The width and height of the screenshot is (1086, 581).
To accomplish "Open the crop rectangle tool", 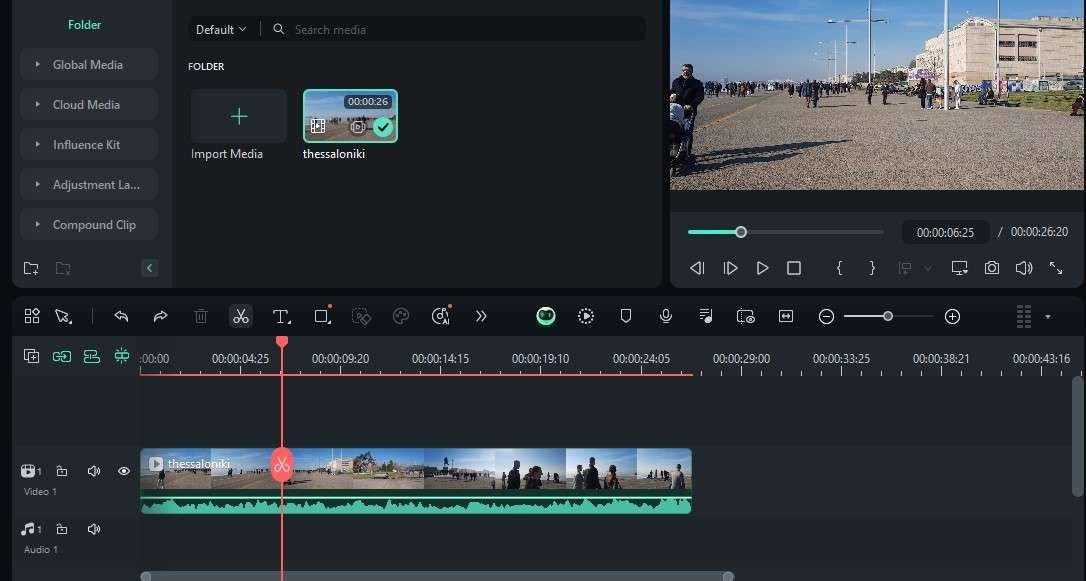I will 322,316.
